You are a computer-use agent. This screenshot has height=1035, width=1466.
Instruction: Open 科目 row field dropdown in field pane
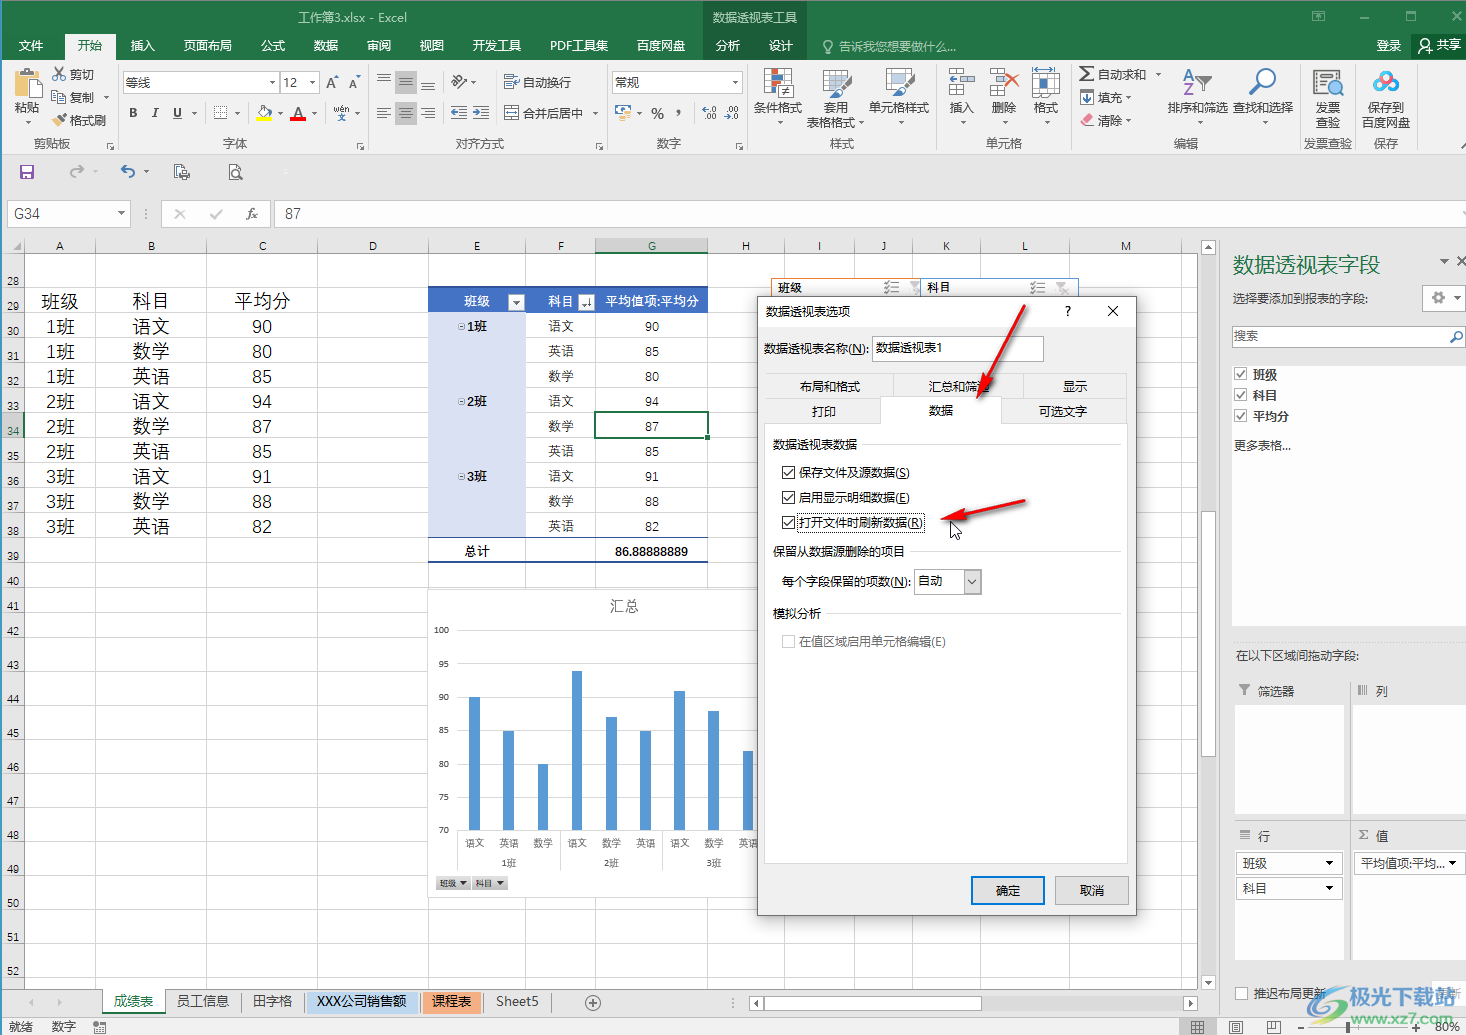pyautogui.click(x=1329, y=888)
